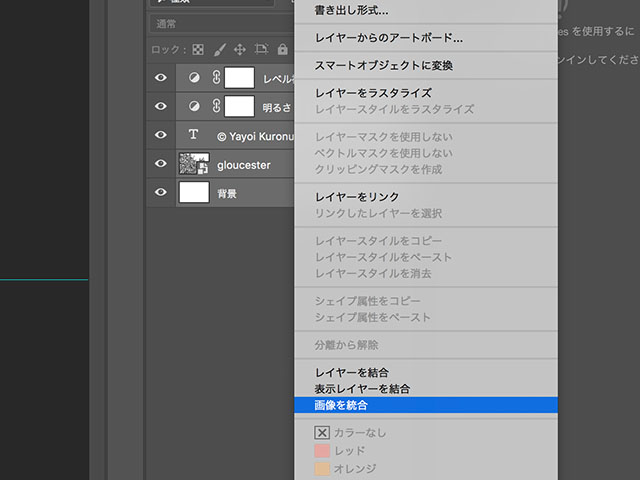Click the レベル補正 adjustment layer icon

[x=194, y=78]
